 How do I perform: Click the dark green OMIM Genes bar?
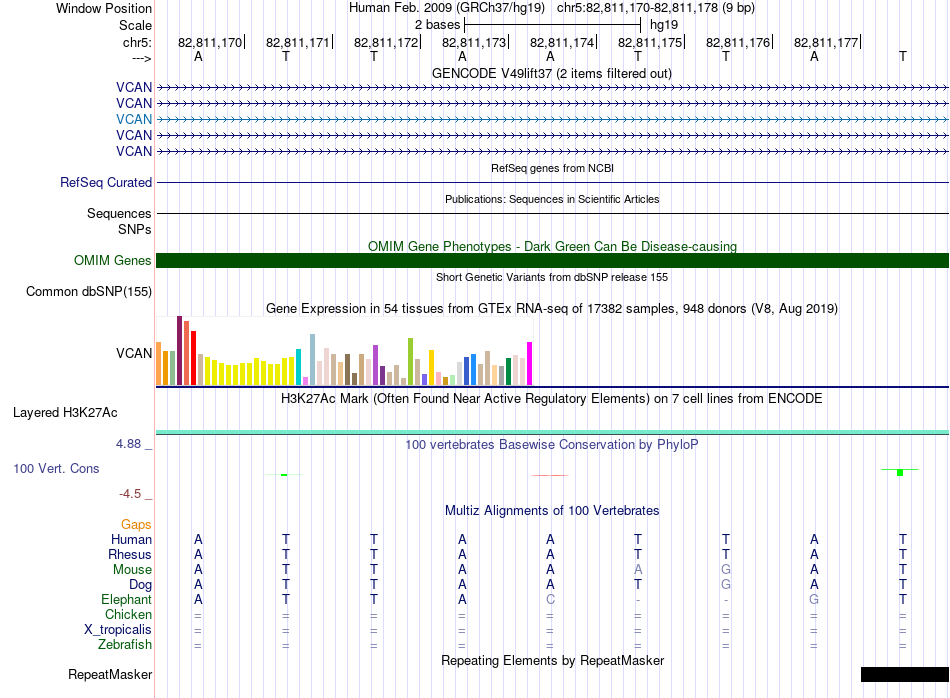(552, 261)
